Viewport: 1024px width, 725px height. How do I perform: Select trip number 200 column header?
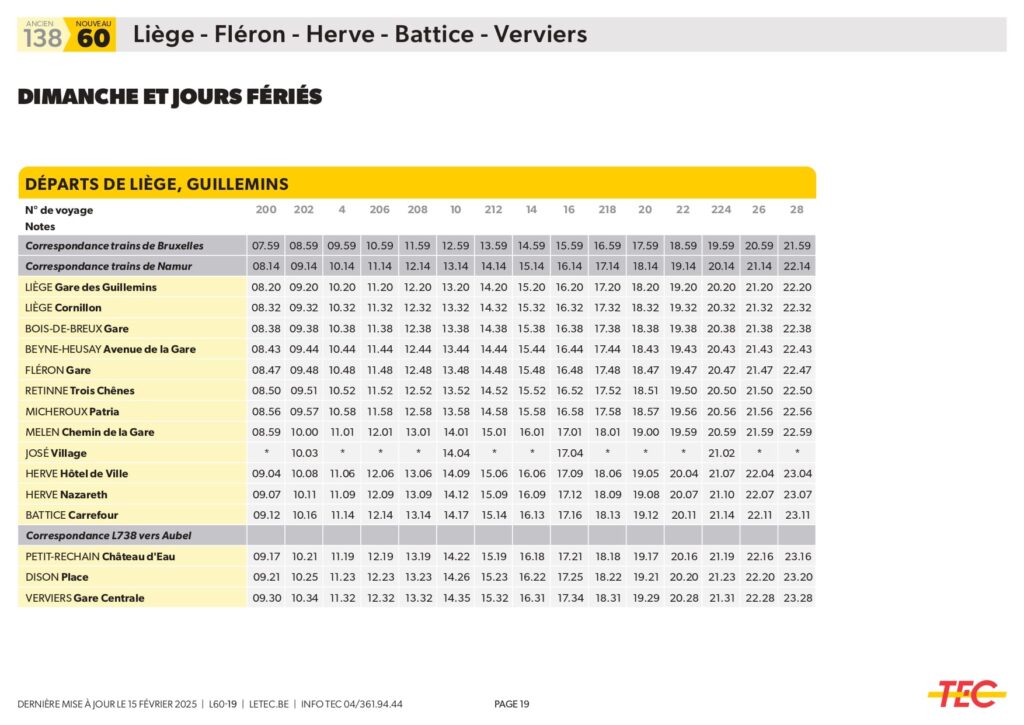point(266,210)
